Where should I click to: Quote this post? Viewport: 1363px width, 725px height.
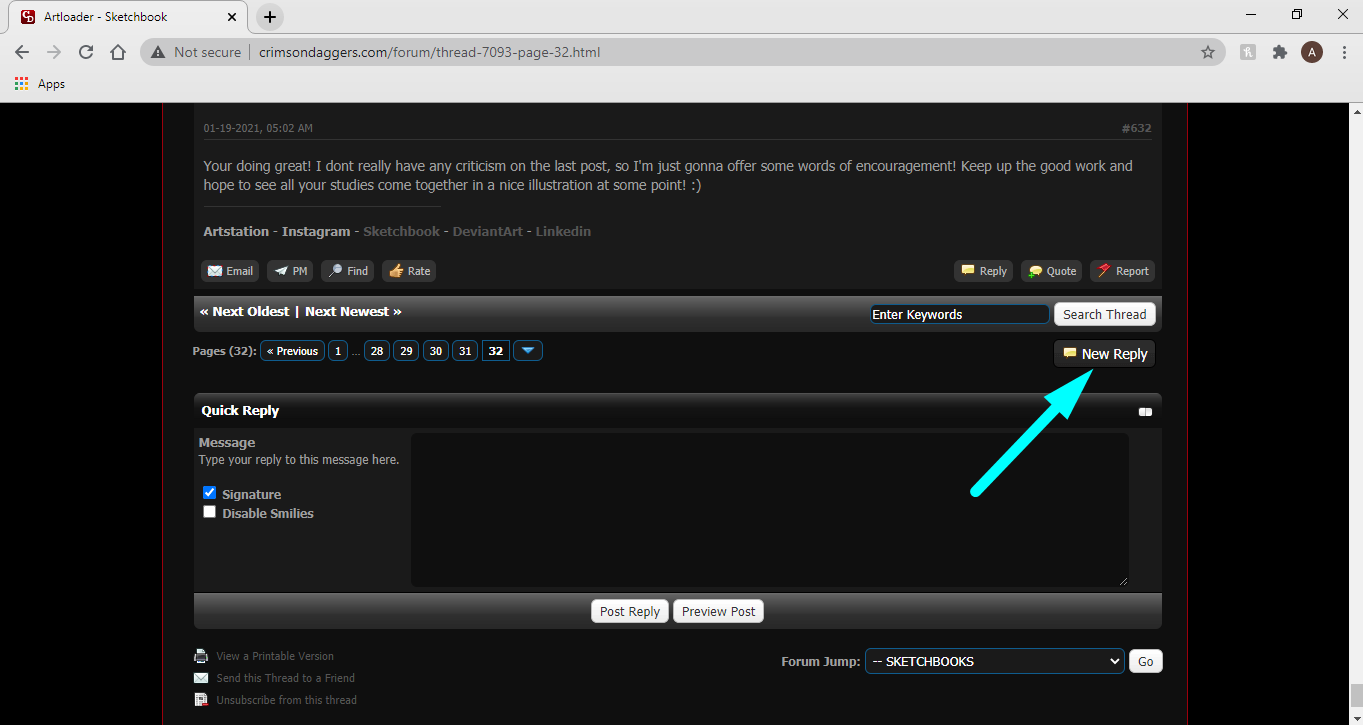(x=1052, y=271)
